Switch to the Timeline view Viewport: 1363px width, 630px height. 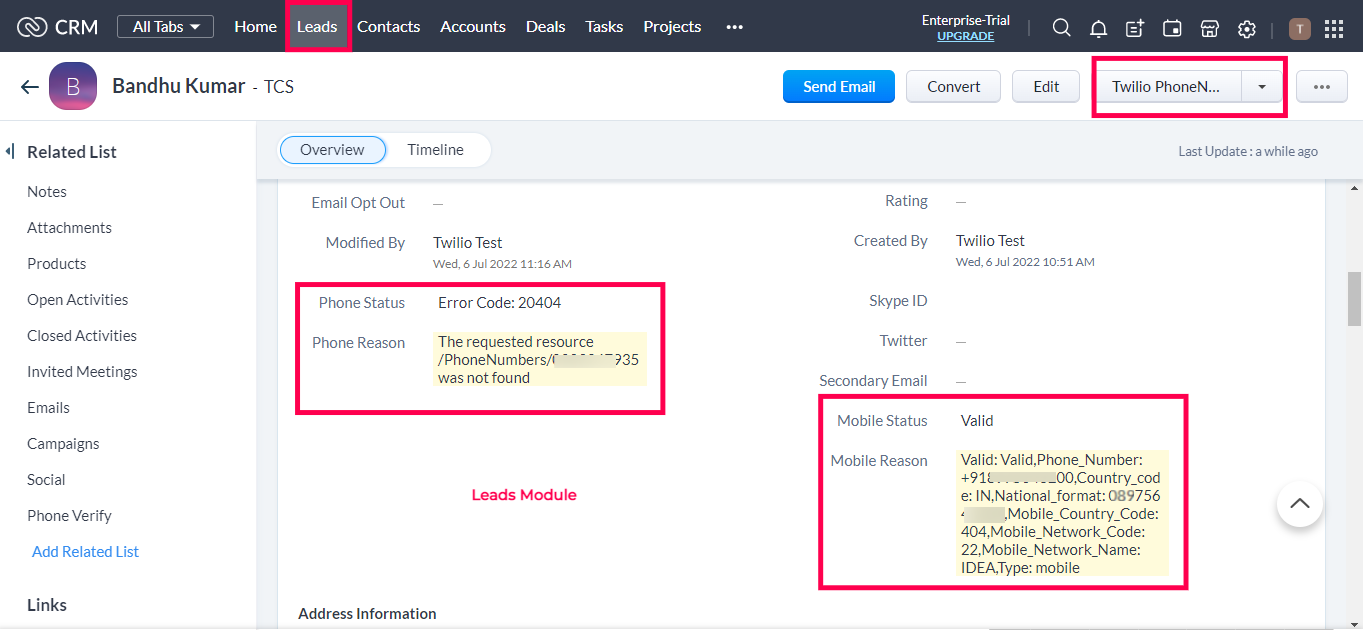(436, 150)
